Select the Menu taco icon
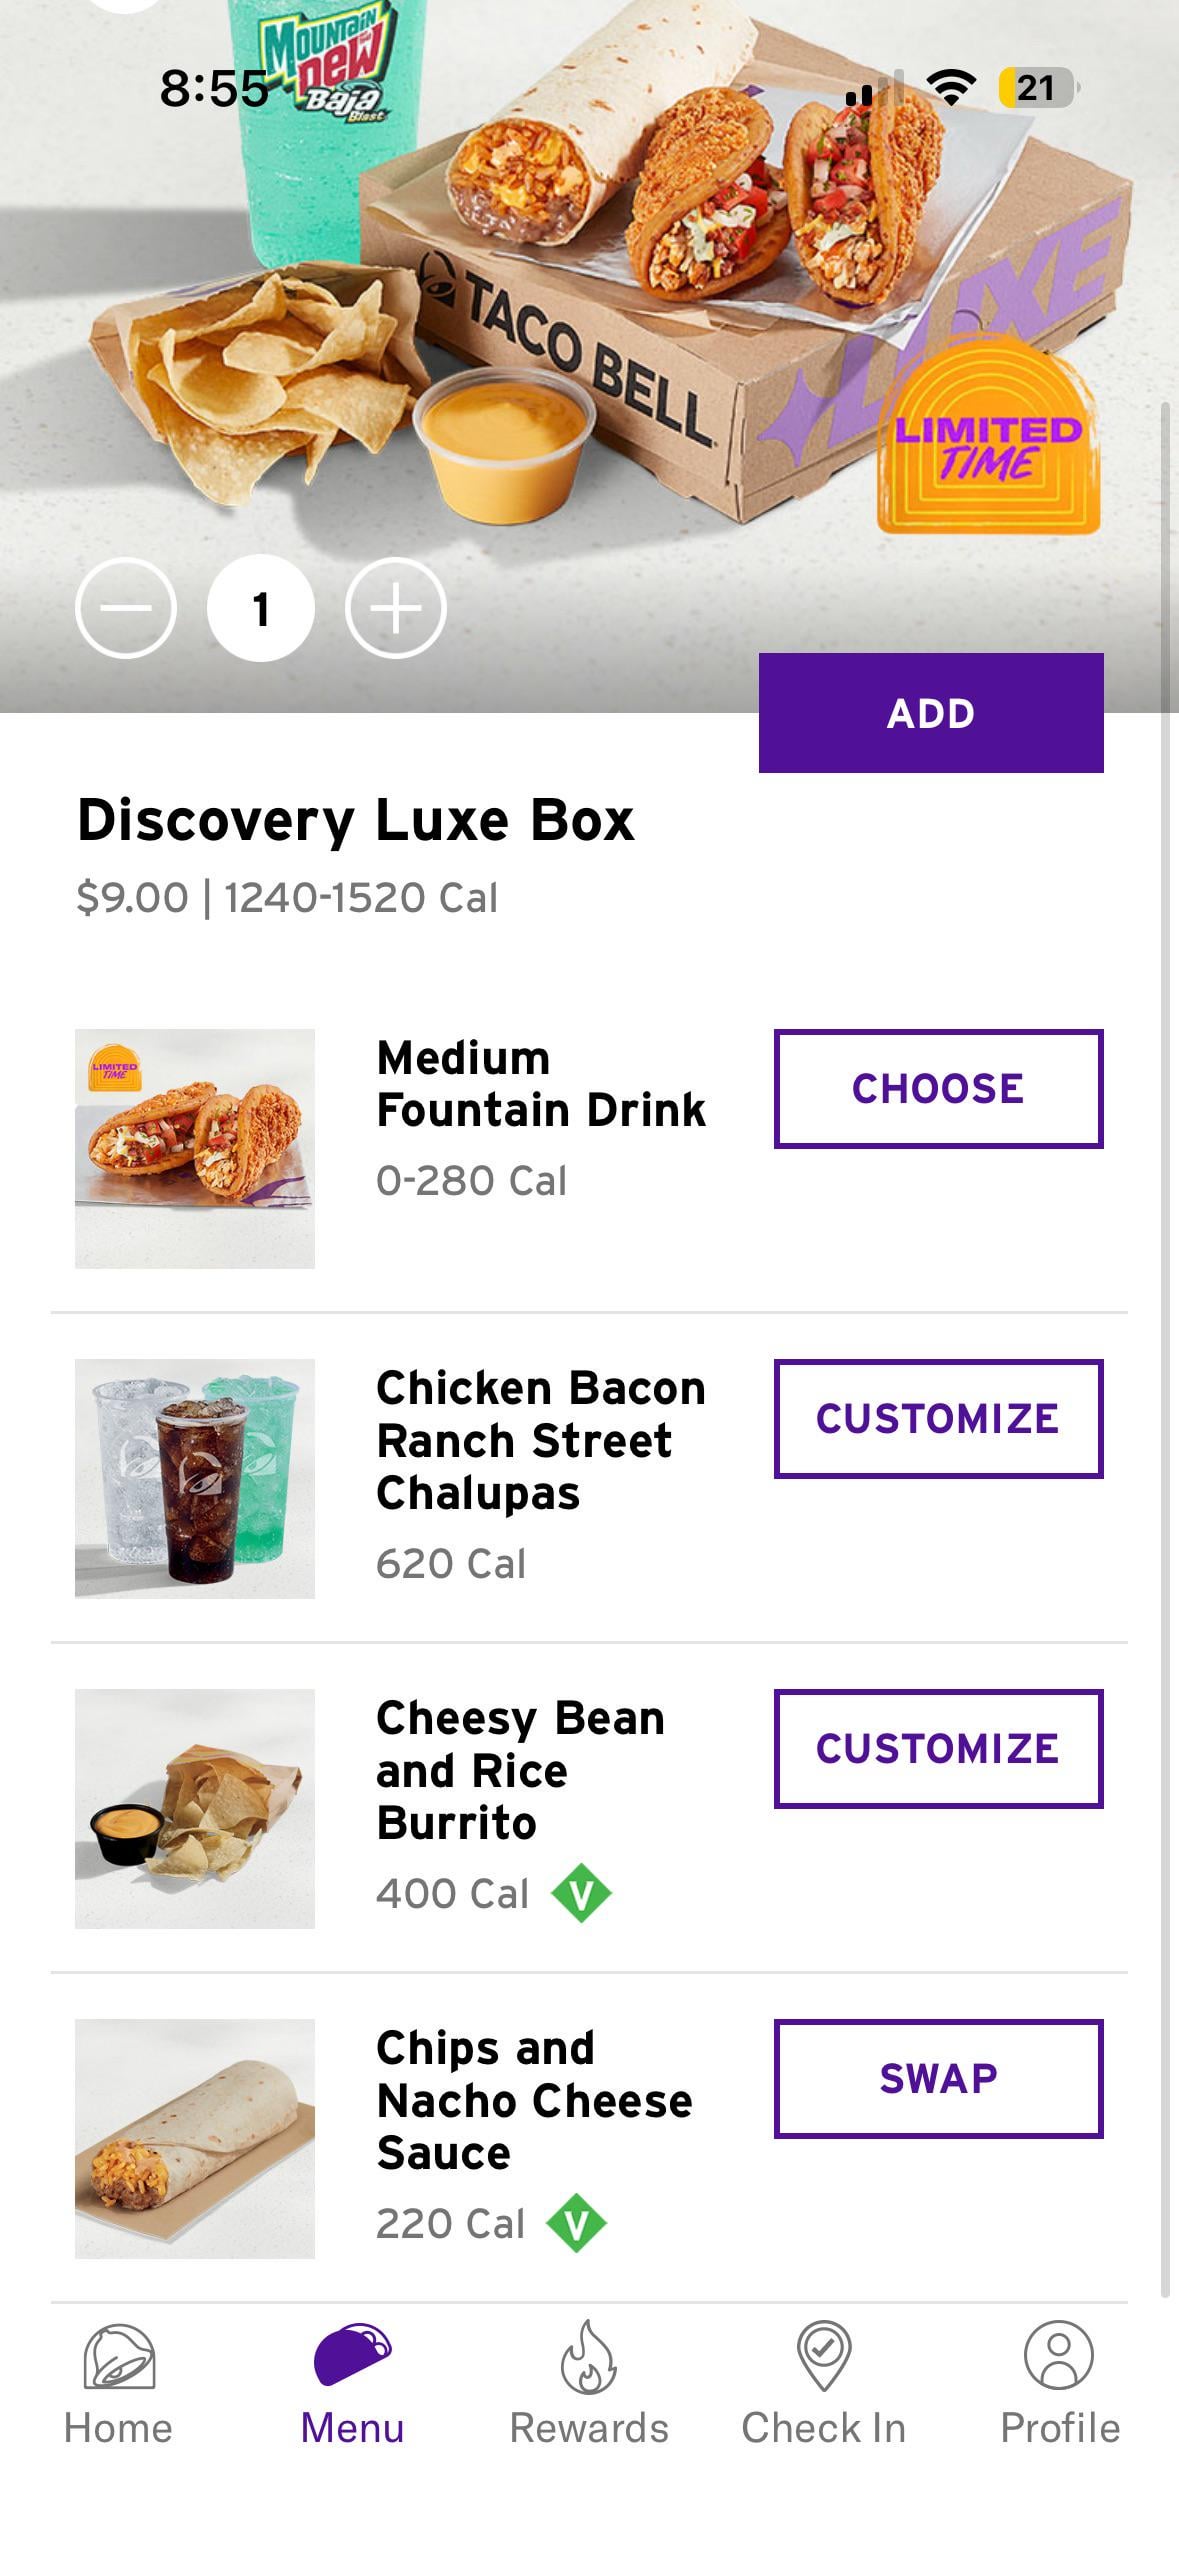This screenshot has height=2556, width=1179. pos(352,2356)
